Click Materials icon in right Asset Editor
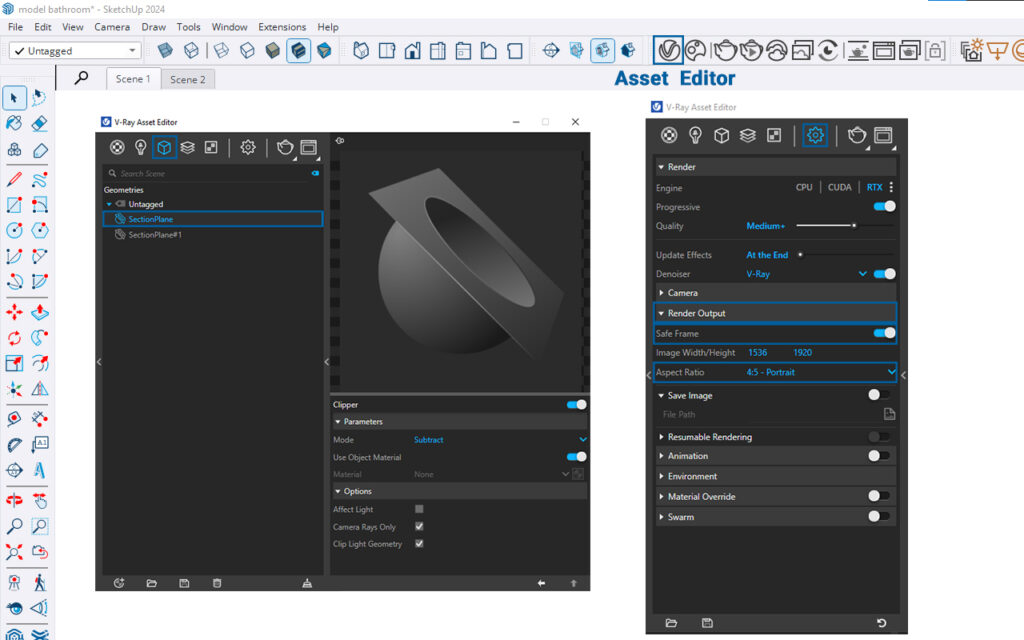This screenshot has height=640, width=1024. tap(670, 135)
